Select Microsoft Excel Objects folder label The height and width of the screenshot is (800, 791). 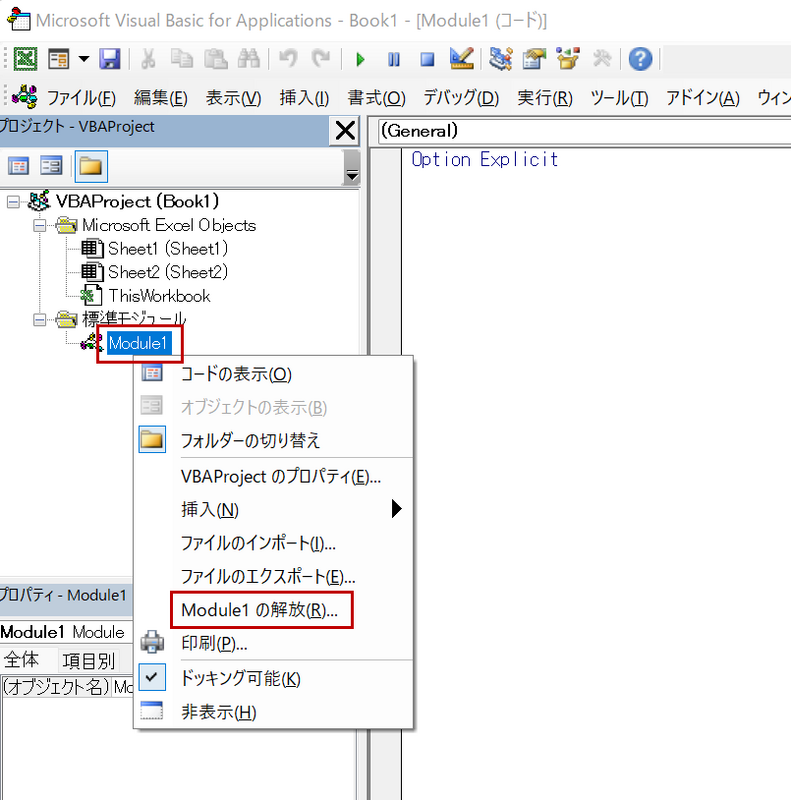click(169, 225)
